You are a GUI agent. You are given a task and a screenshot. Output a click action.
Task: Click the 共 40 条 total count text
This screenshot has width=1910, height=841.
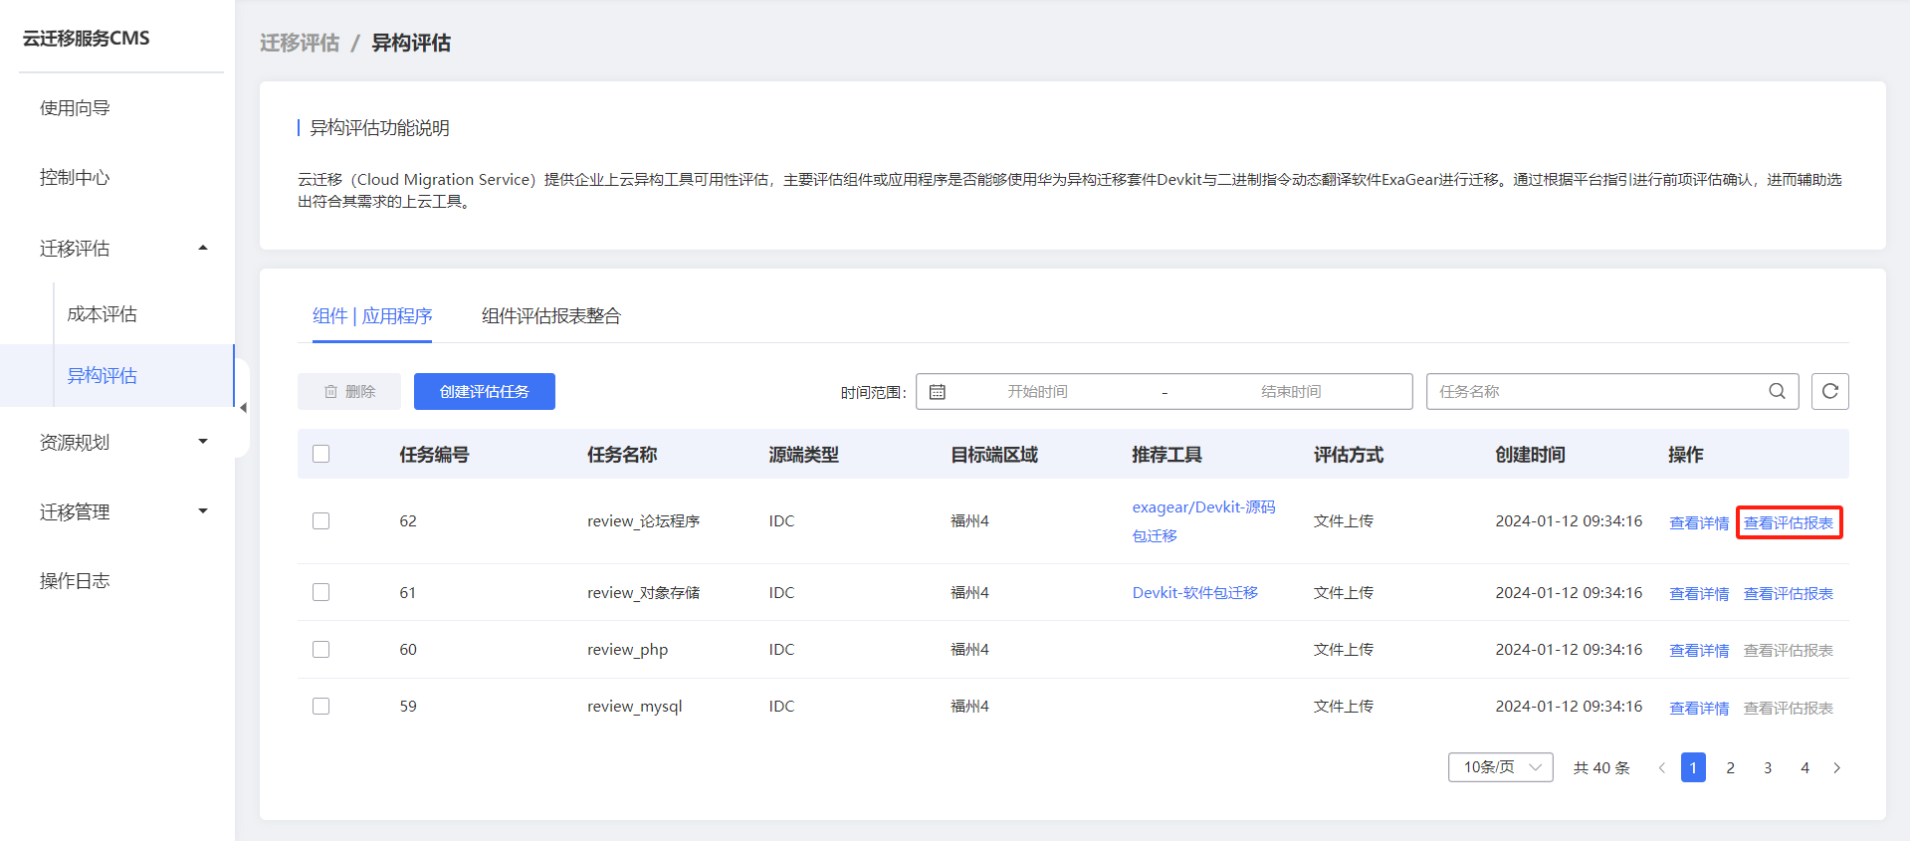1601,768
